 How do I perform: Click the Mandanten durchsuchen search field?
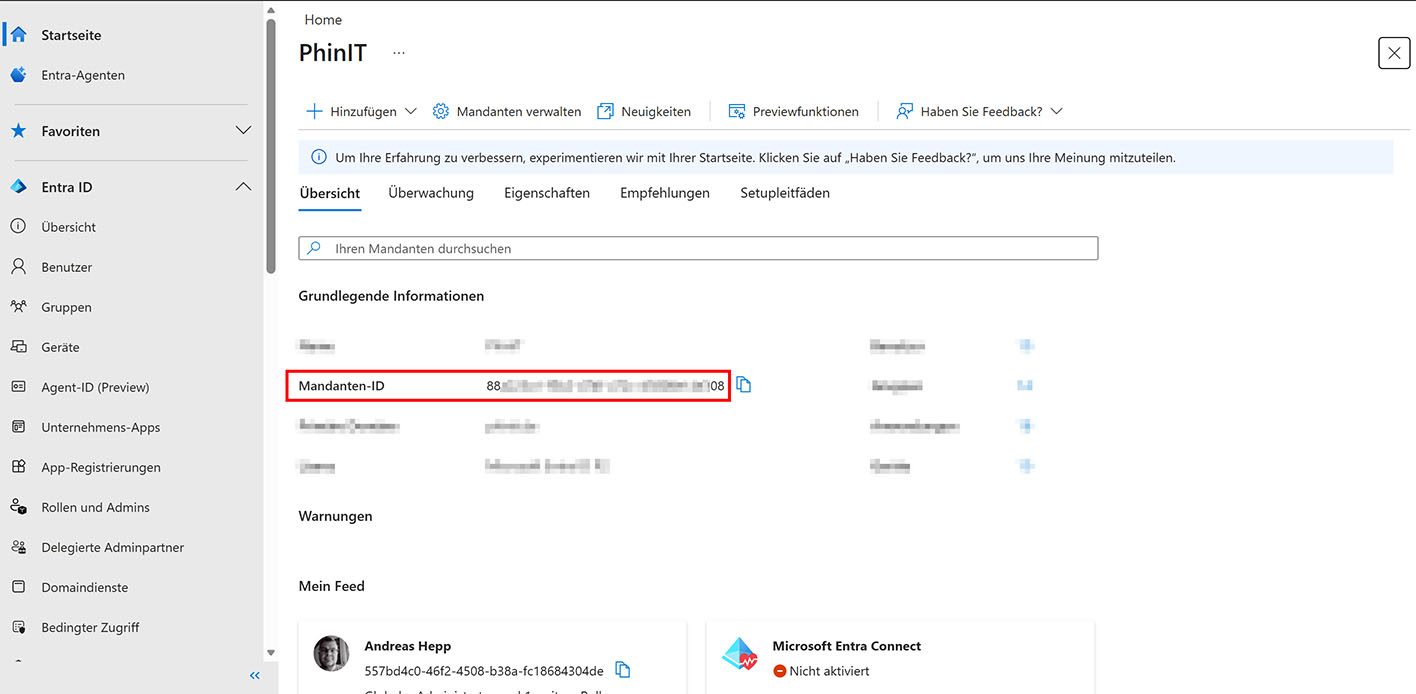698,248
